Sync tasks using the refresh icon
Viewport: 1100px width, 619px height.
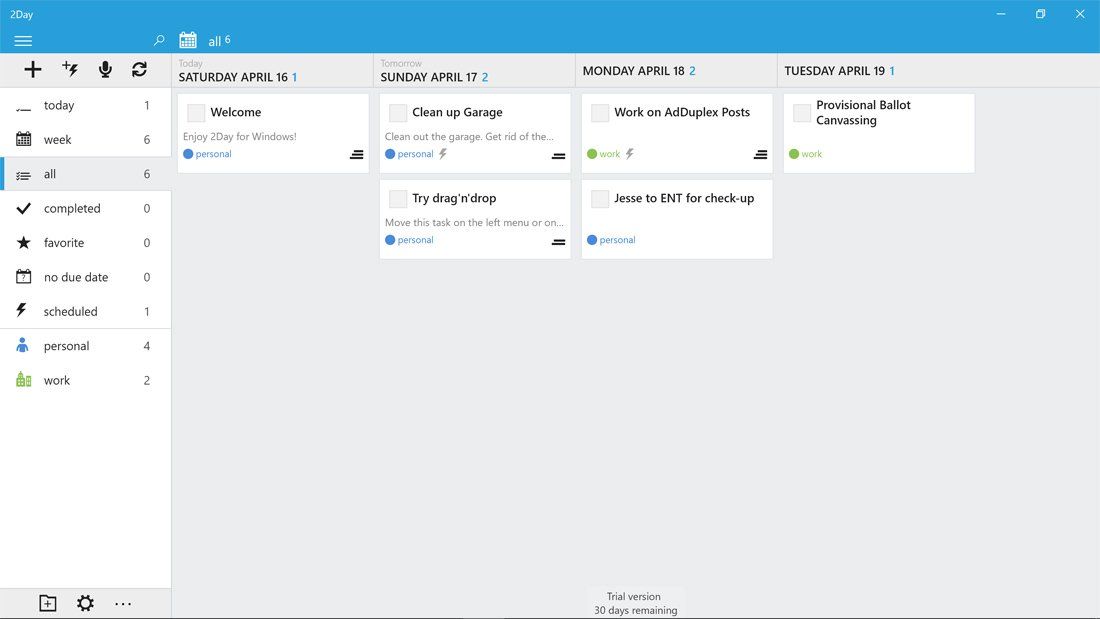(140, 69)
